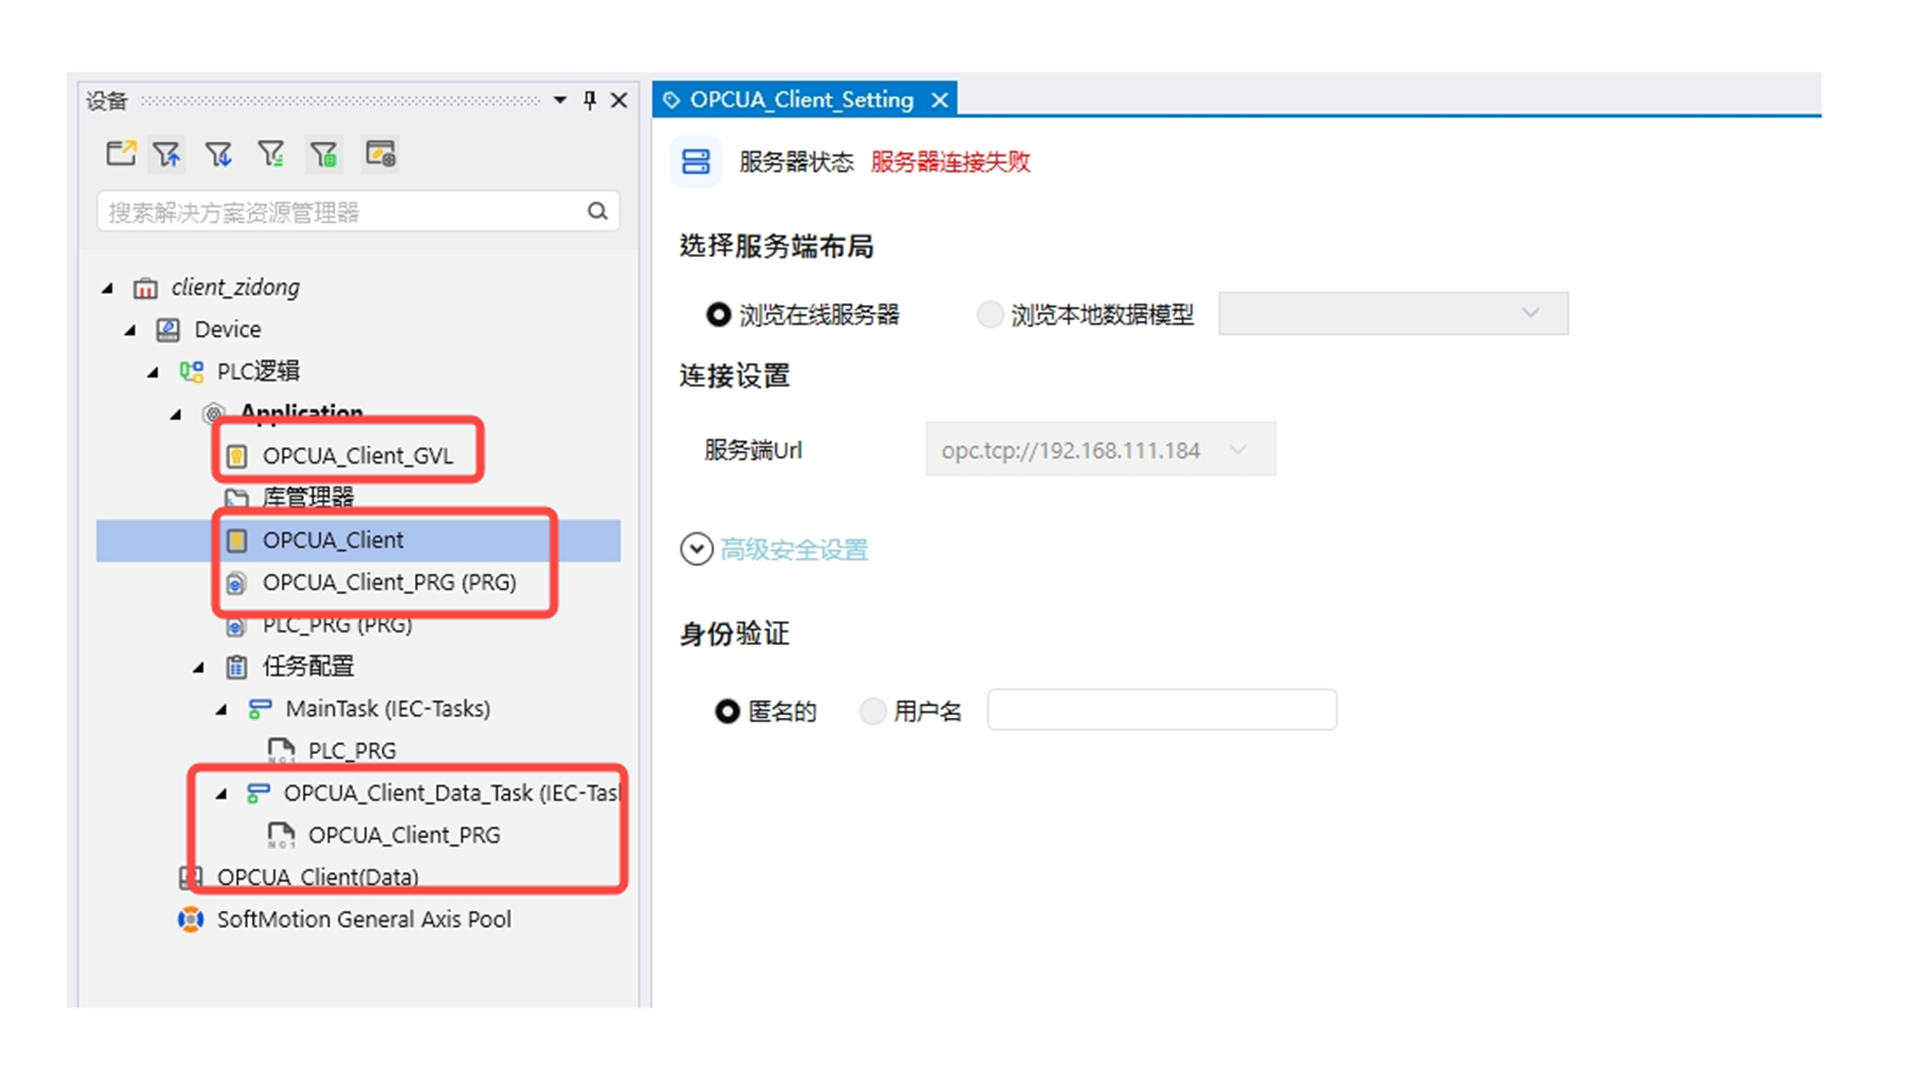This screenshot has height=1080, width=1920.
Task: Collapse the 任务配置 tree node
Action: (199, 667)
